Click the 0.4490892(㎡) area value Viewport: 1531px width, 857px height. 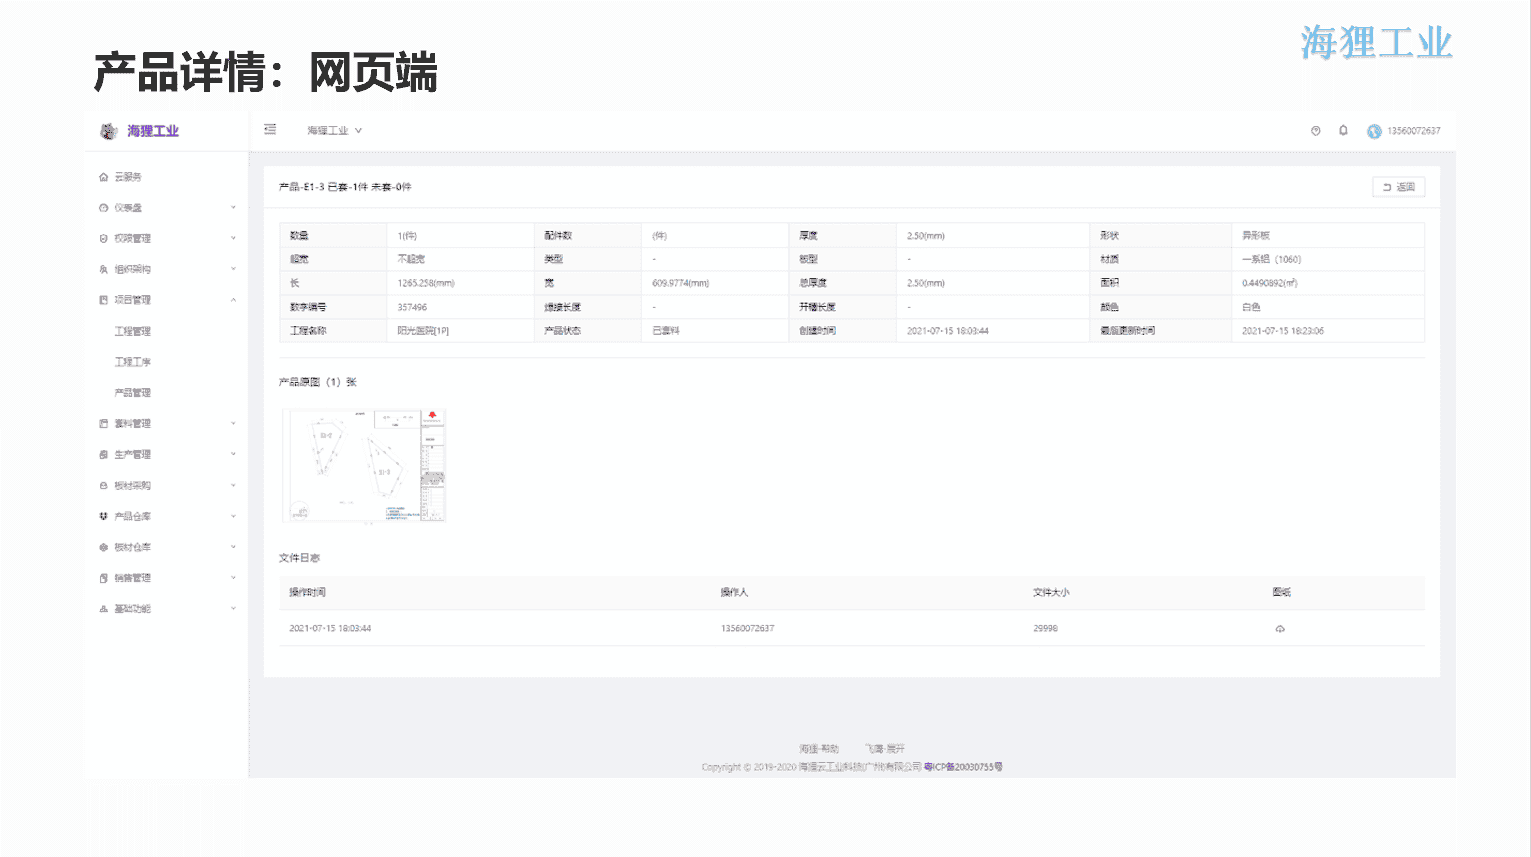1269,283
